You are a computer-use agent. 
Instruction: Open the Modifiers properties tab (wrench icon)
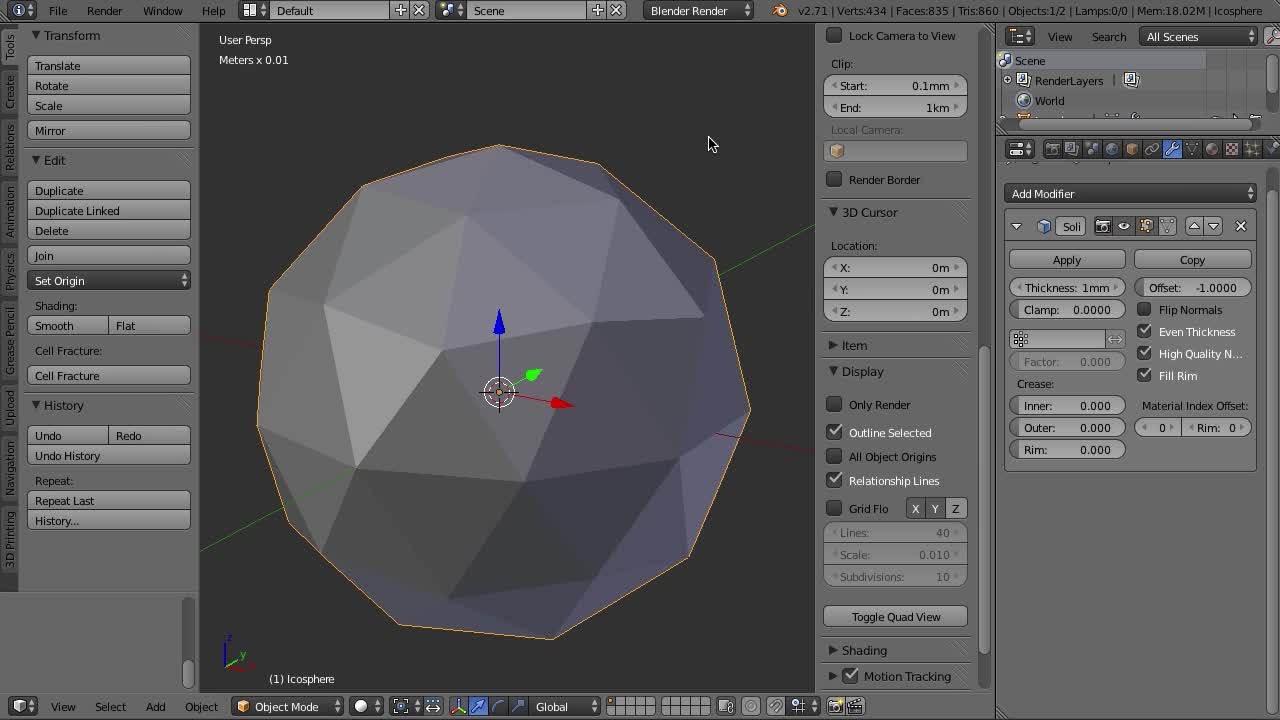[x=1172, y=149]
